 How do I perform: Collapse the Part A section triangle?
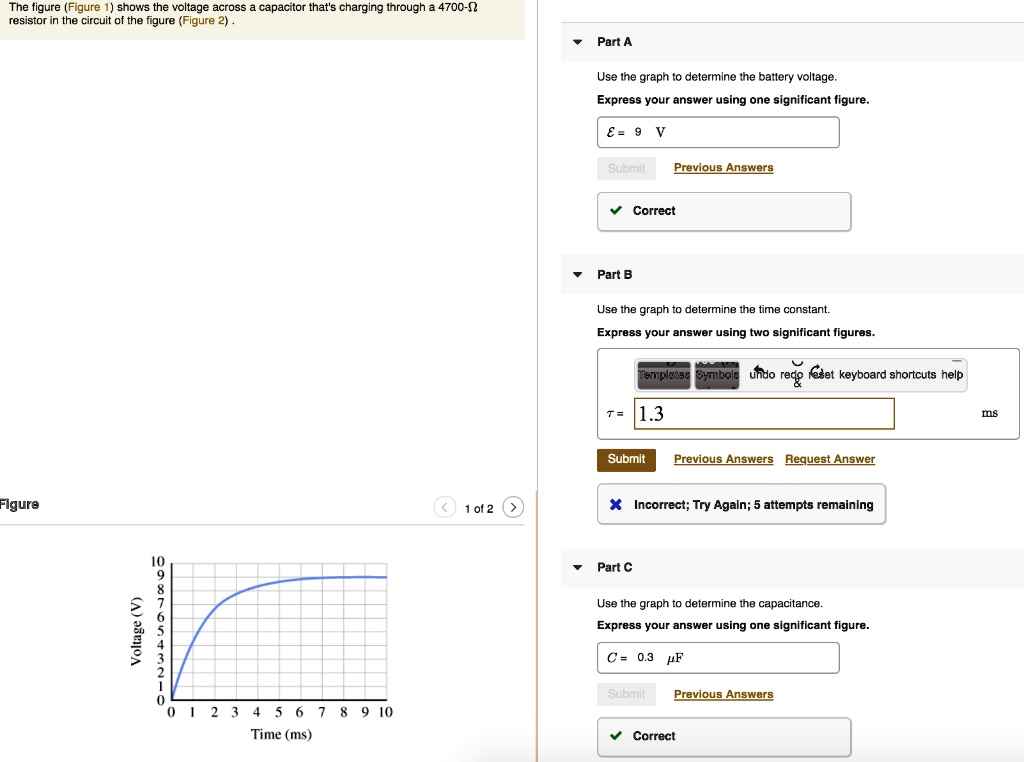tap(577, 42)
